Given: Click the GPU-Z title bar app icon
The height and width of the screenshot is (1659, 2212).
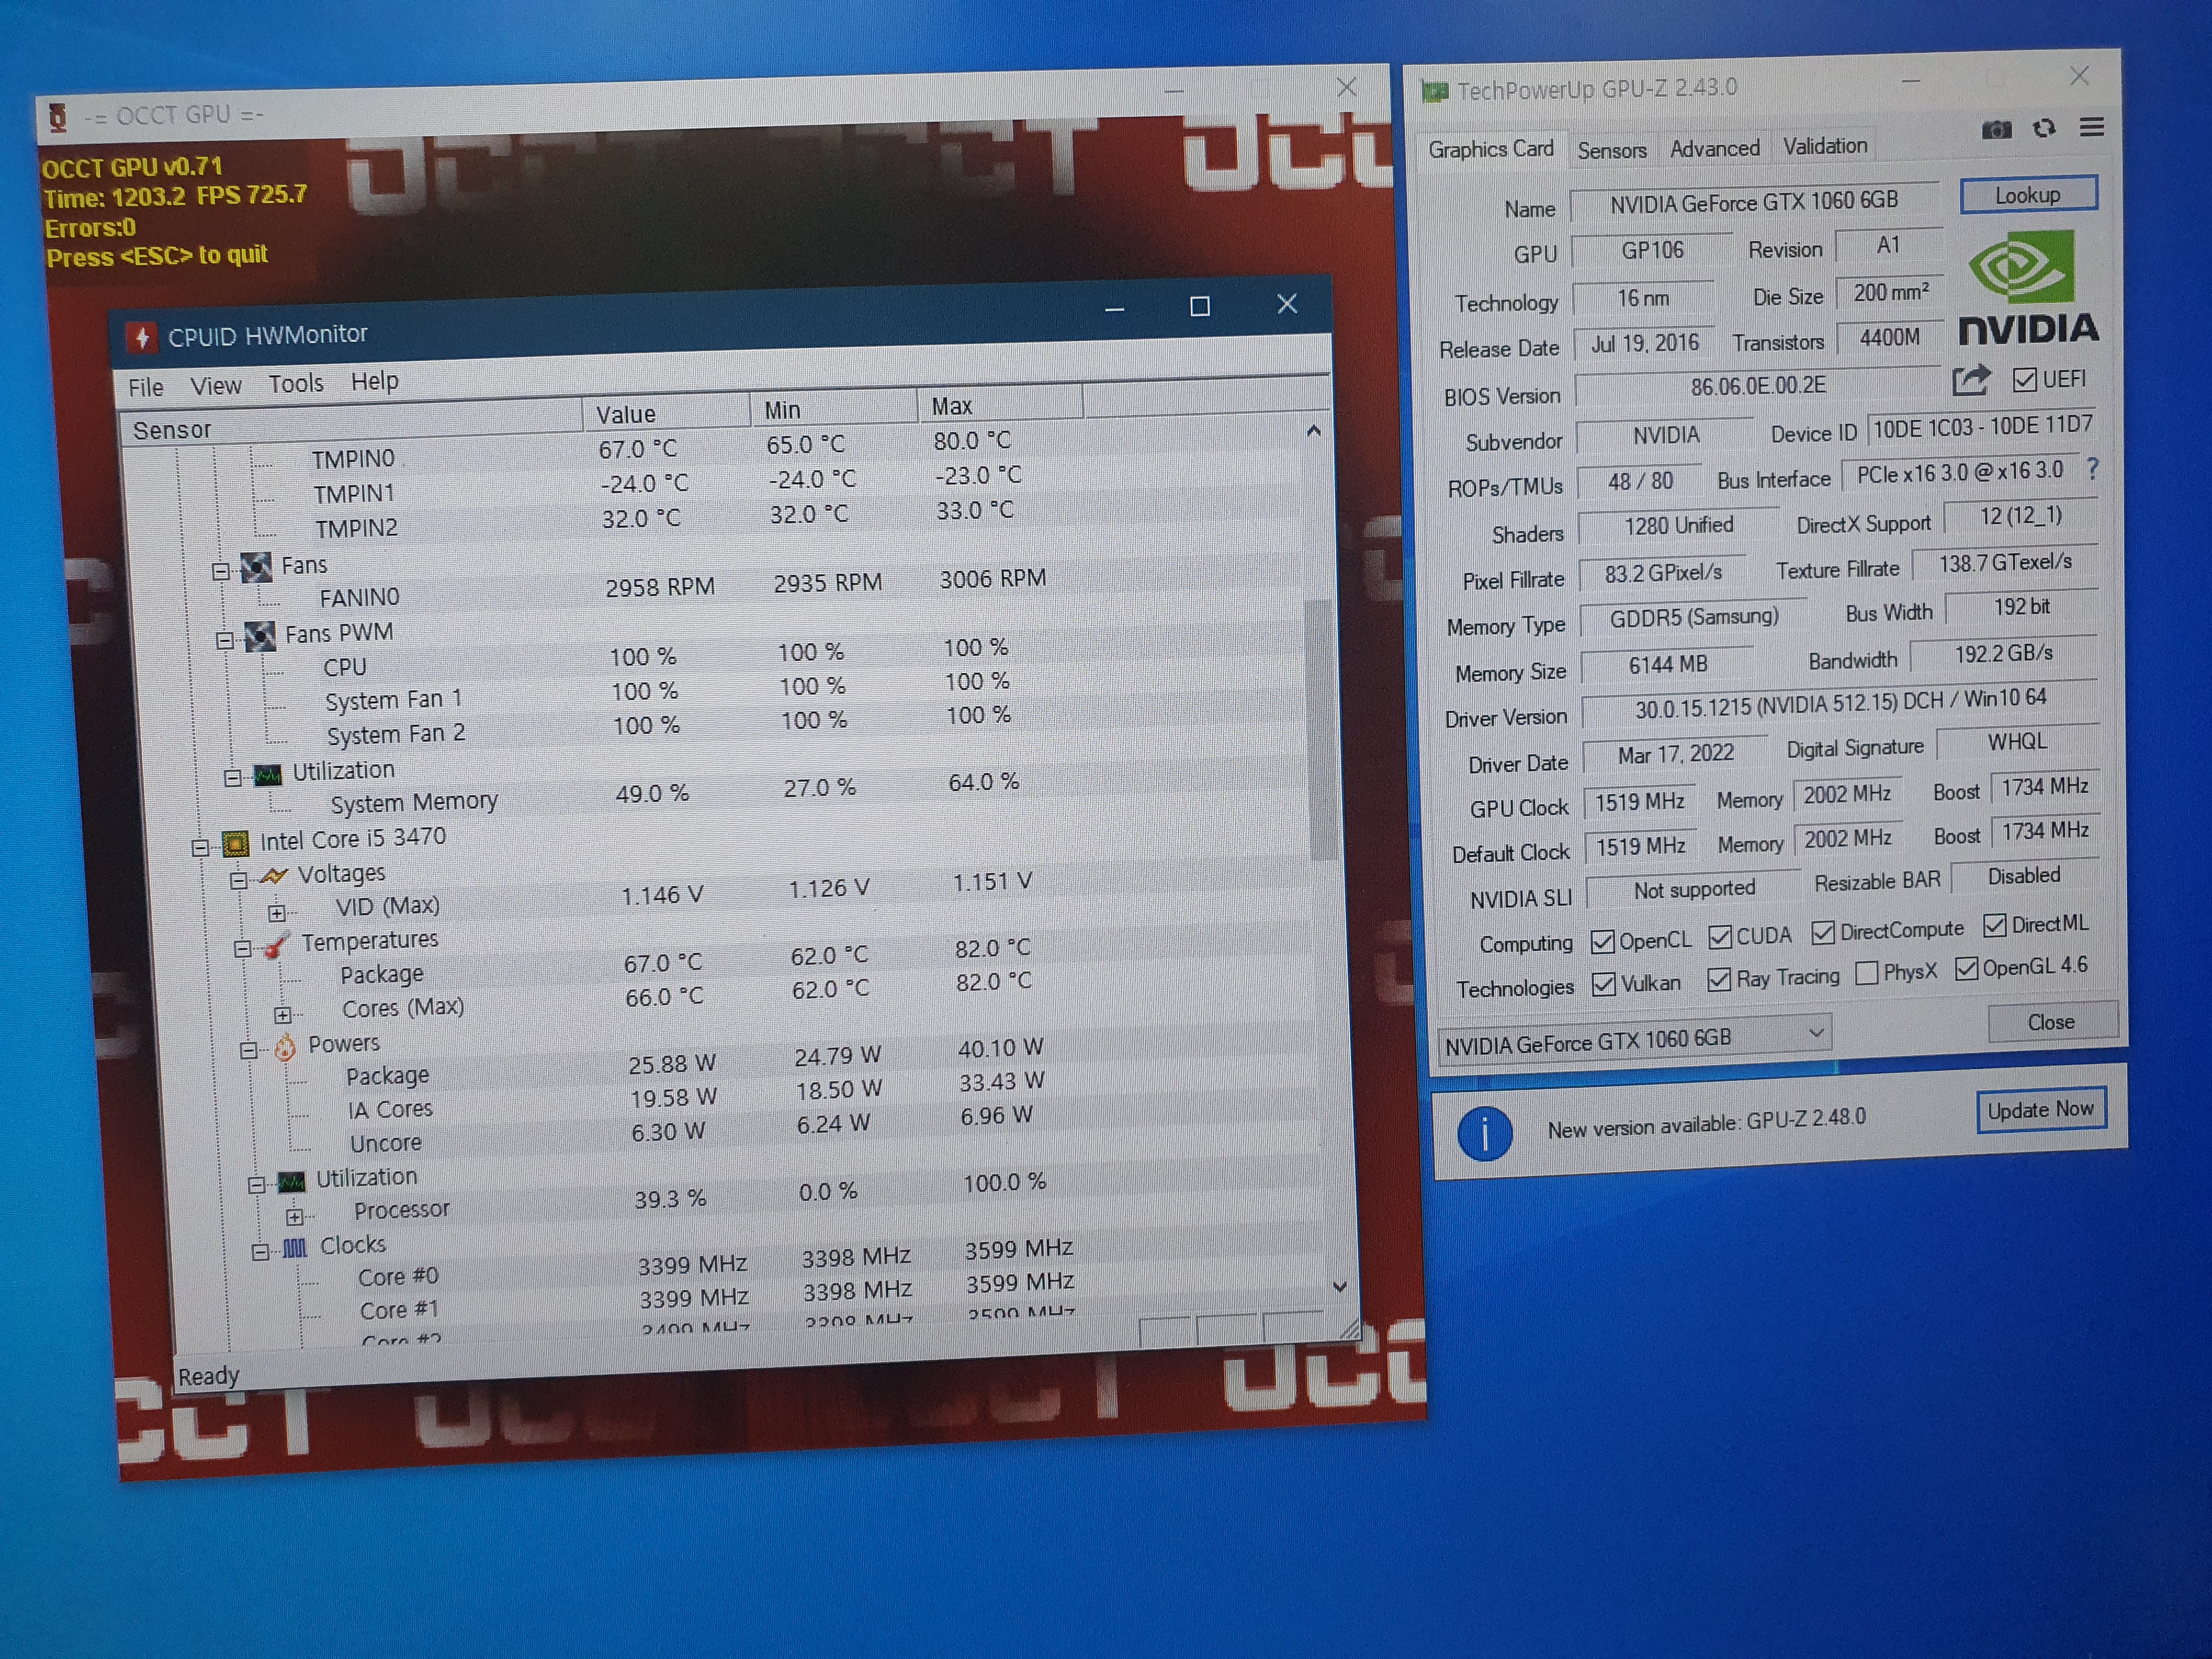Looking at the screenshot, I should pos(1434,92).
